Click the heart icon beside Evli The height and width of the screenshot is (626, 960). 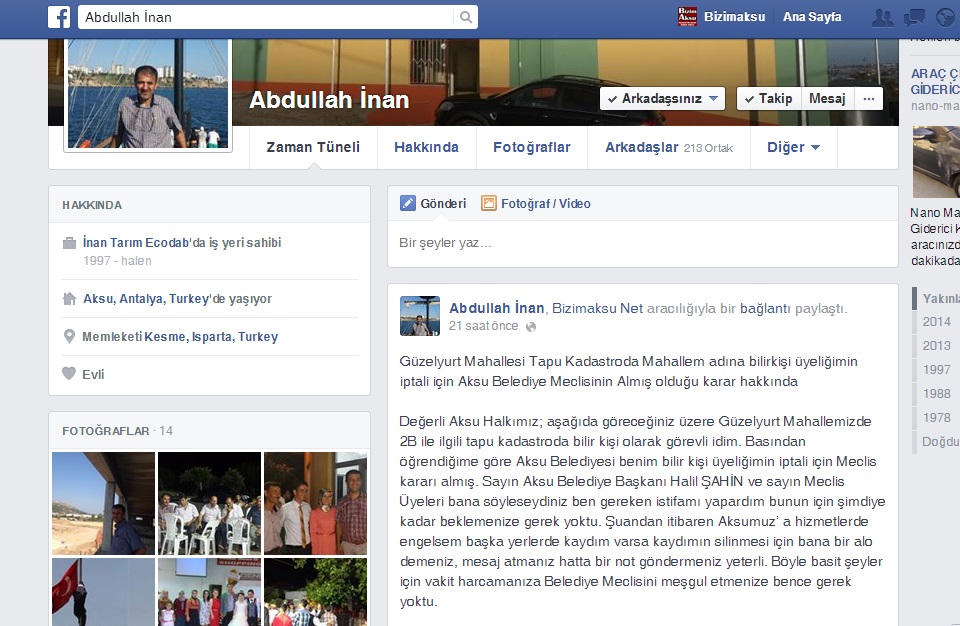pyautogui.click(x=69, y=374)
